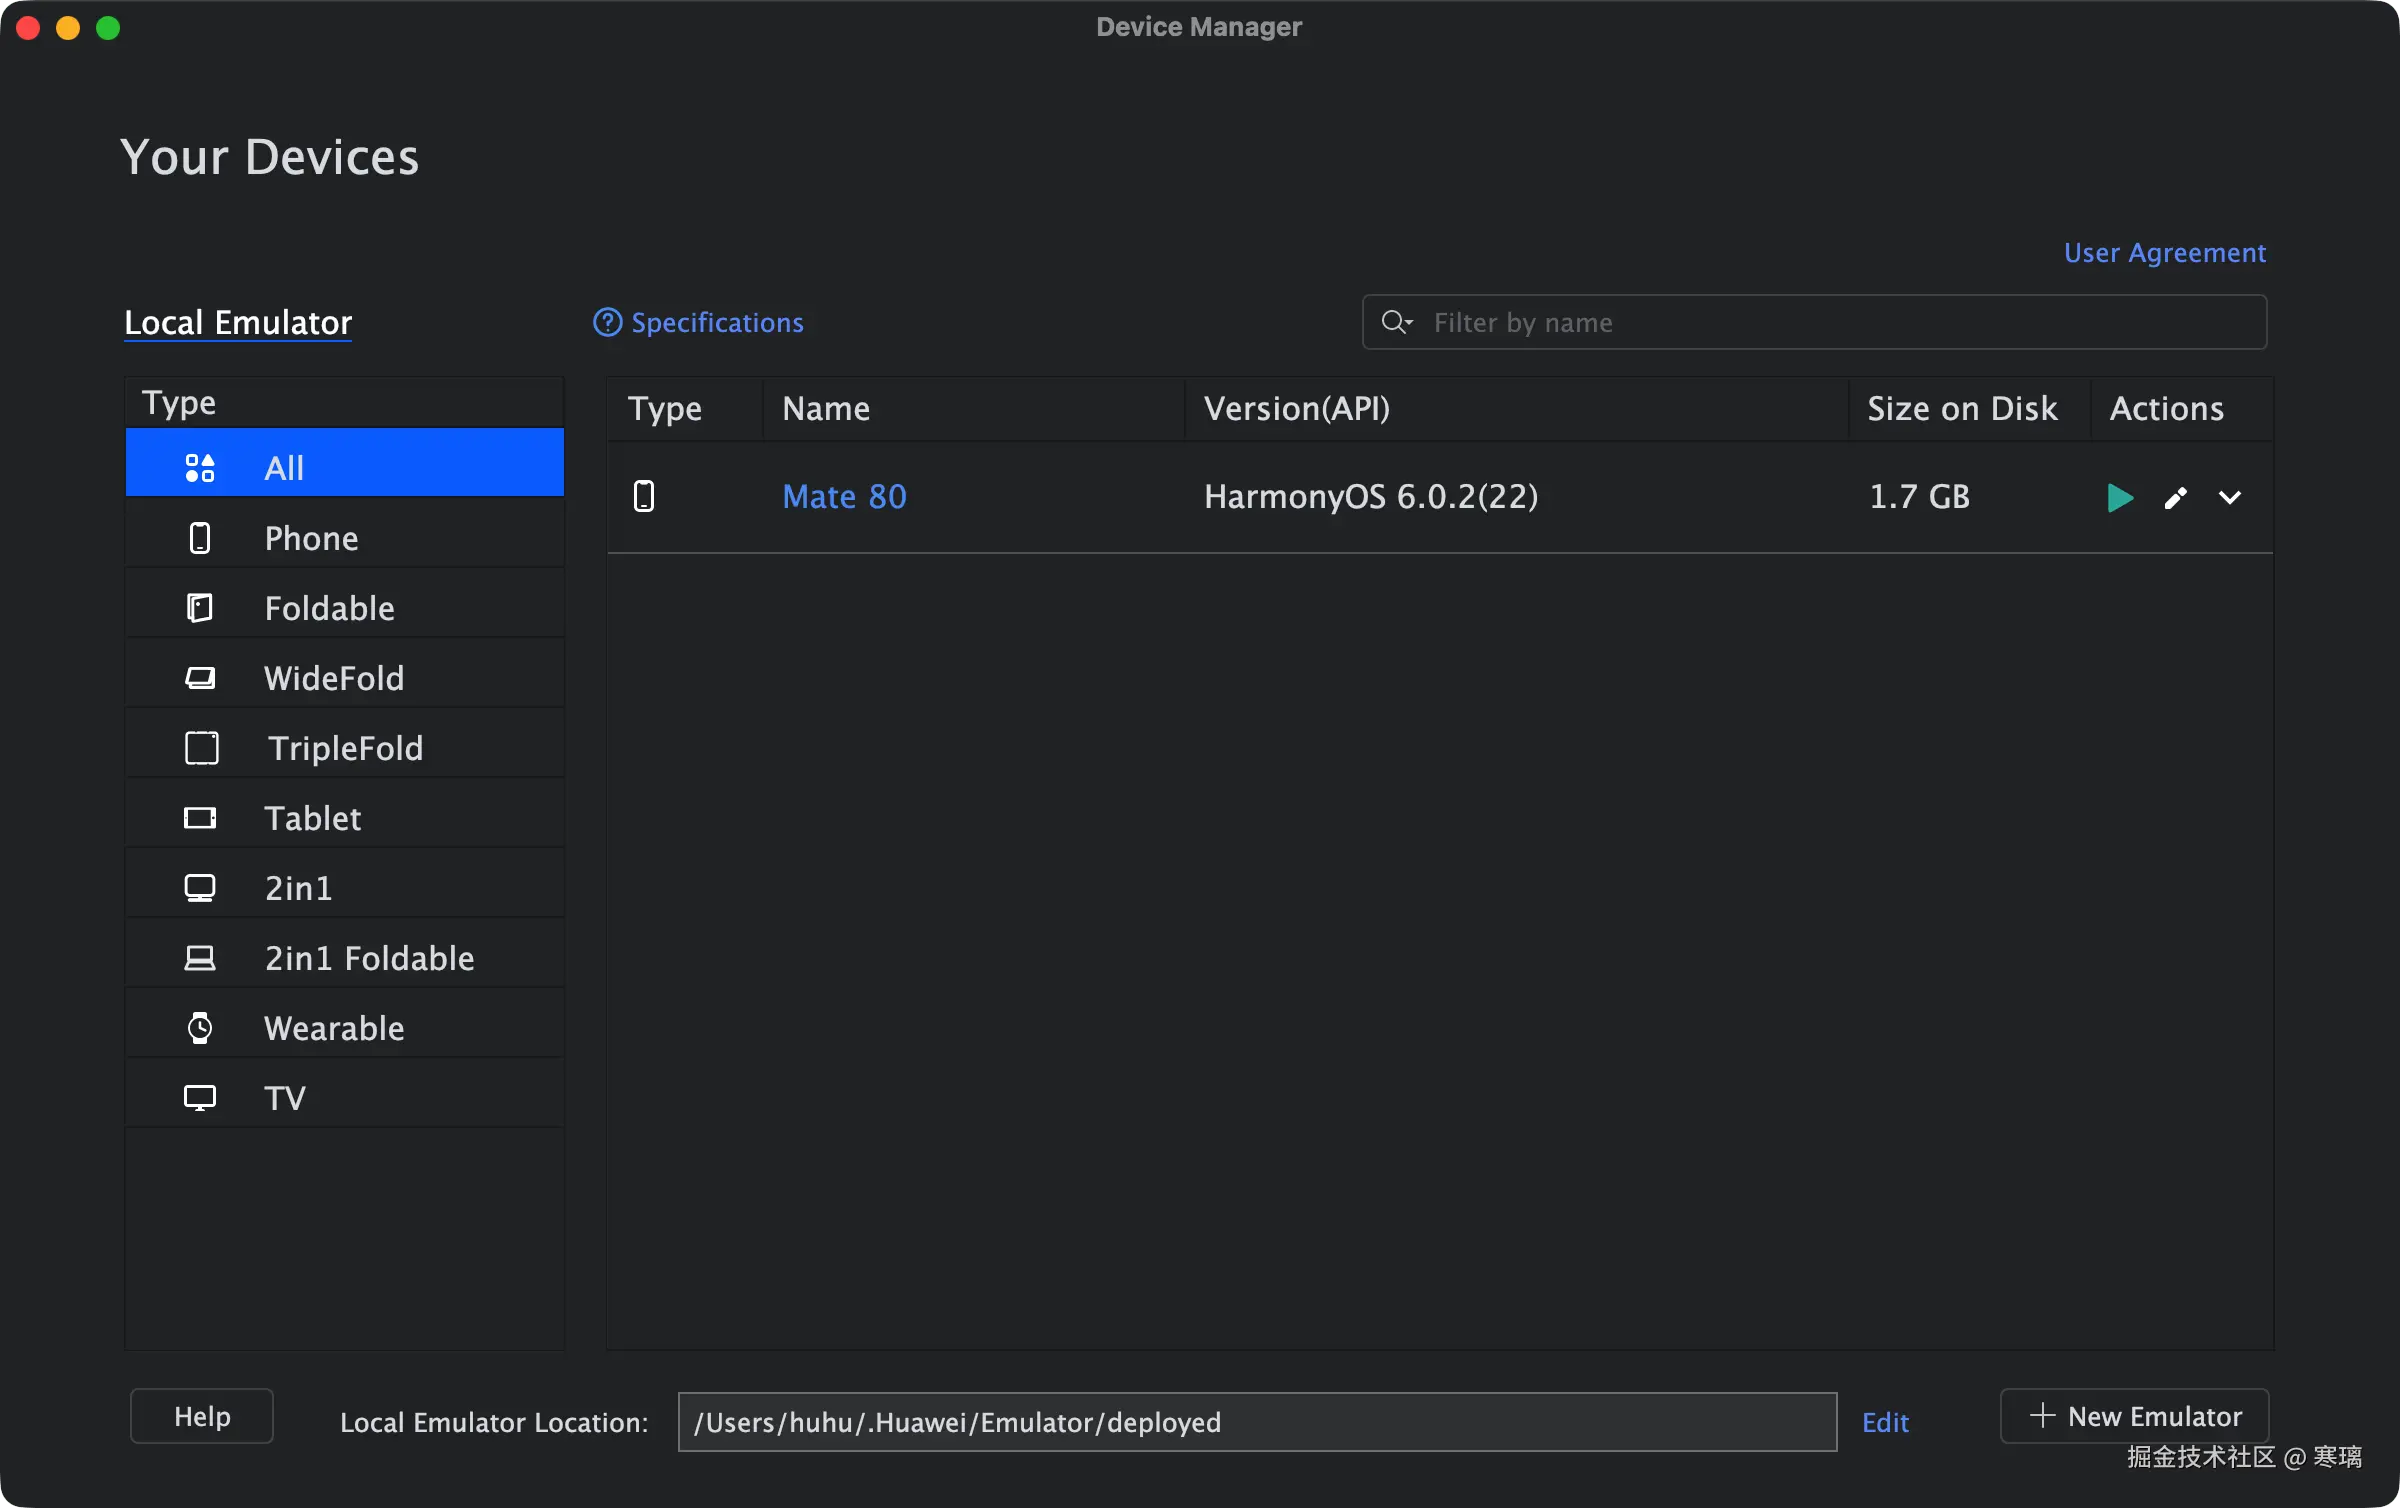Expand the Mate 80 actions chevron
Viewport: 2400px width, 1508px height.
click(2229, 497)
